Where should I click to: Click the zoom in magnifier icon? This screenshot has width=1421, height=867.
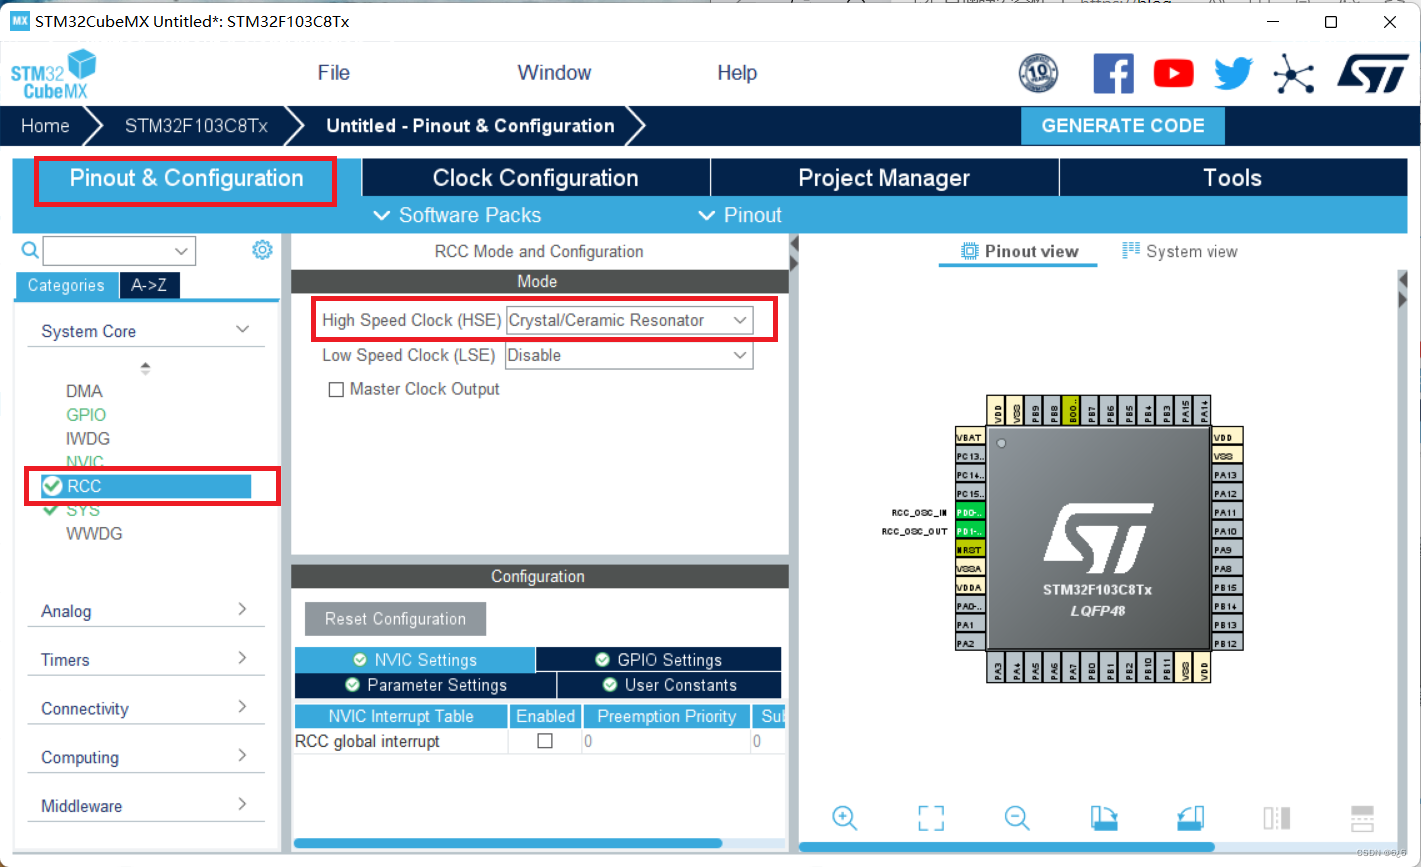coord(845,818)
